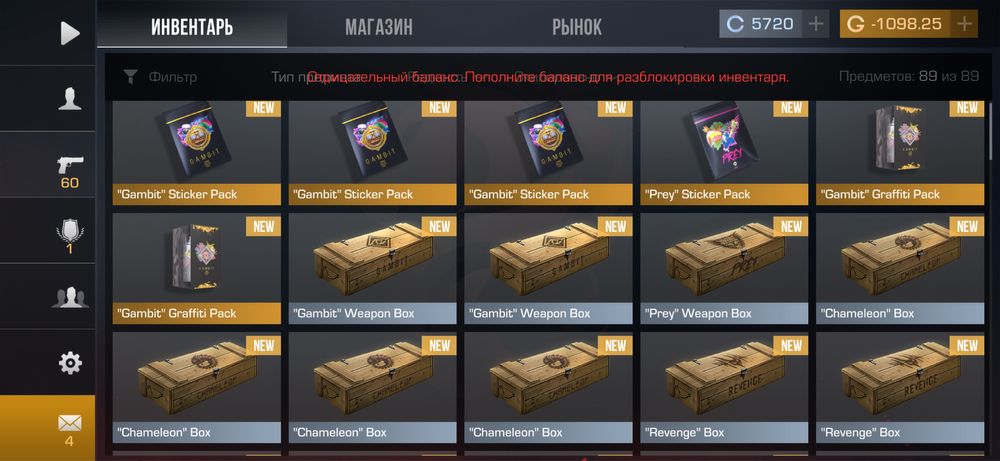The image size is (1000, 461).
Task: Open the player profile icon
Action: coord(70,99)
